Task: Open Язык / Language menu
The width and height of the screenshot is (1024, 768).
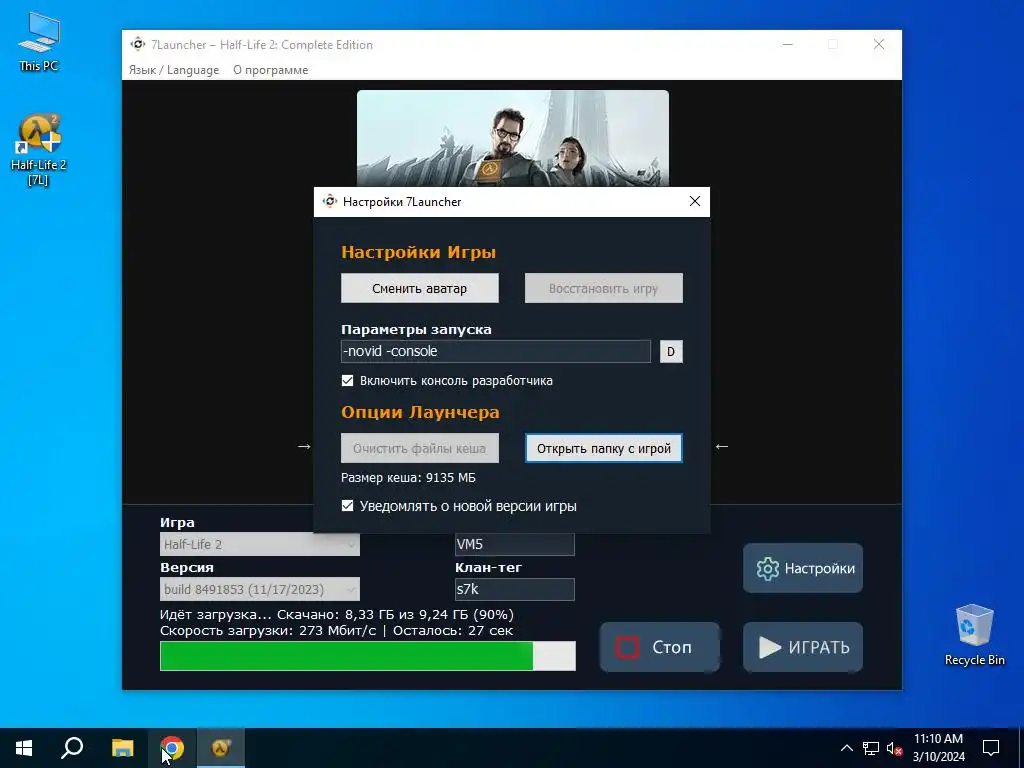Action: click(174, 70)
